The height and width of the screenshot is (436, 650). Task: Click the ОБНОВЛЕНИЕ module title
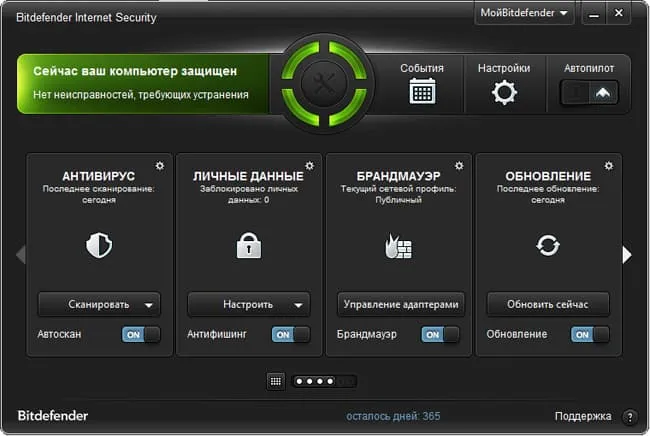[548, 176]
